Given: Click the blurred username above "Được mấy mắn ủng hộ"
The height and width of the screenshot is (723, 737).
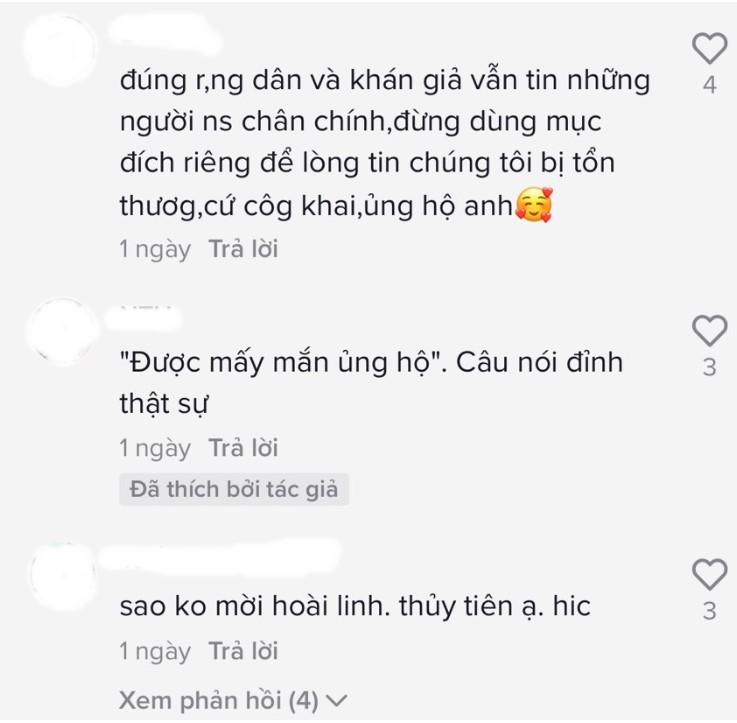Looking at the screenshot, I should pyautogui.click(x=143, y=320).
